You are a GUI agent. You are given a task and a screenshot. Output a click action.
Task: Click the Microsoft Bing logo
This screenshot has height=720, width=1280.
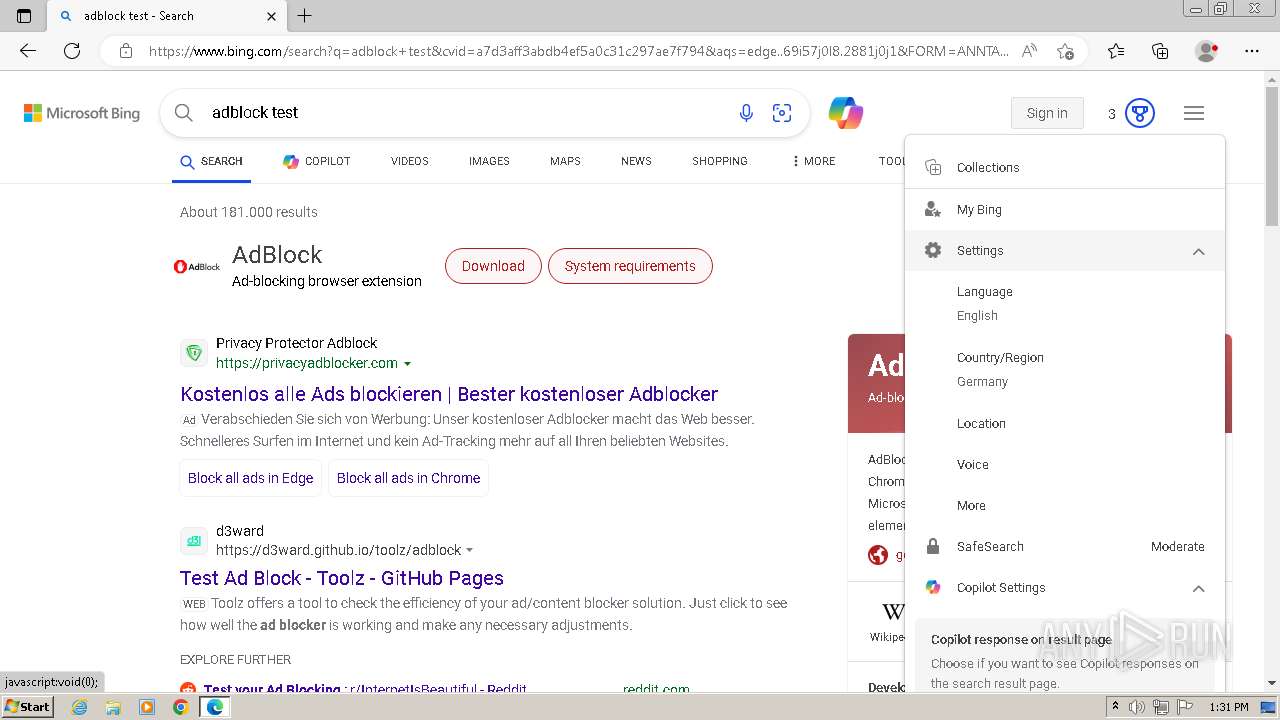82,113
